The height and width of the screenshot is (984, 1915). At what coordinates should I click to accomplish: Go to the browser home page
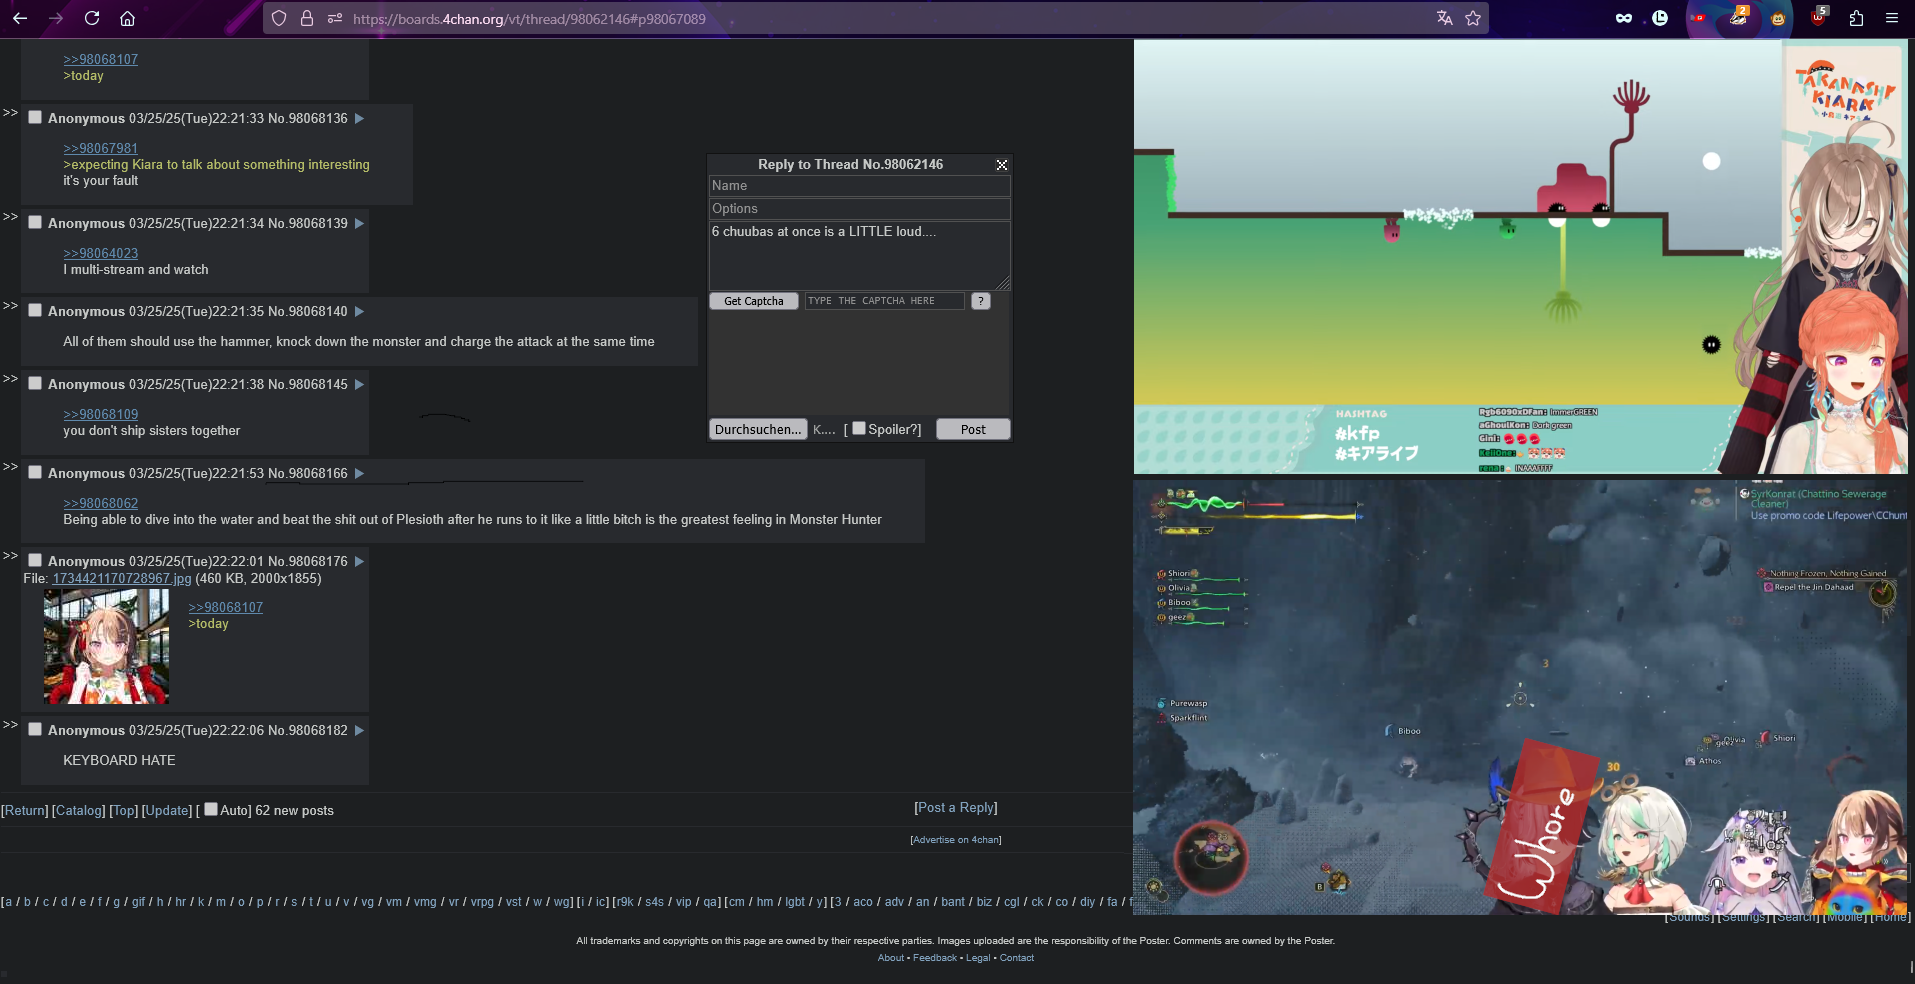127,18
